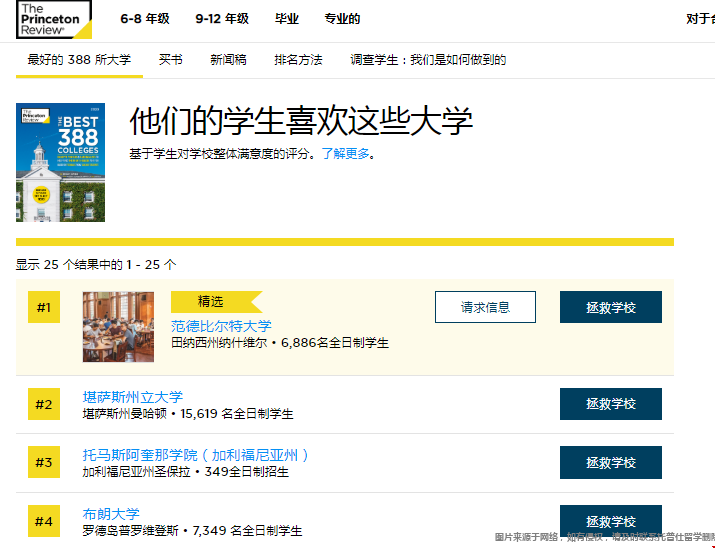
Task: Open the 9-12 年级 menu
Action: click(x=222, y=19)
